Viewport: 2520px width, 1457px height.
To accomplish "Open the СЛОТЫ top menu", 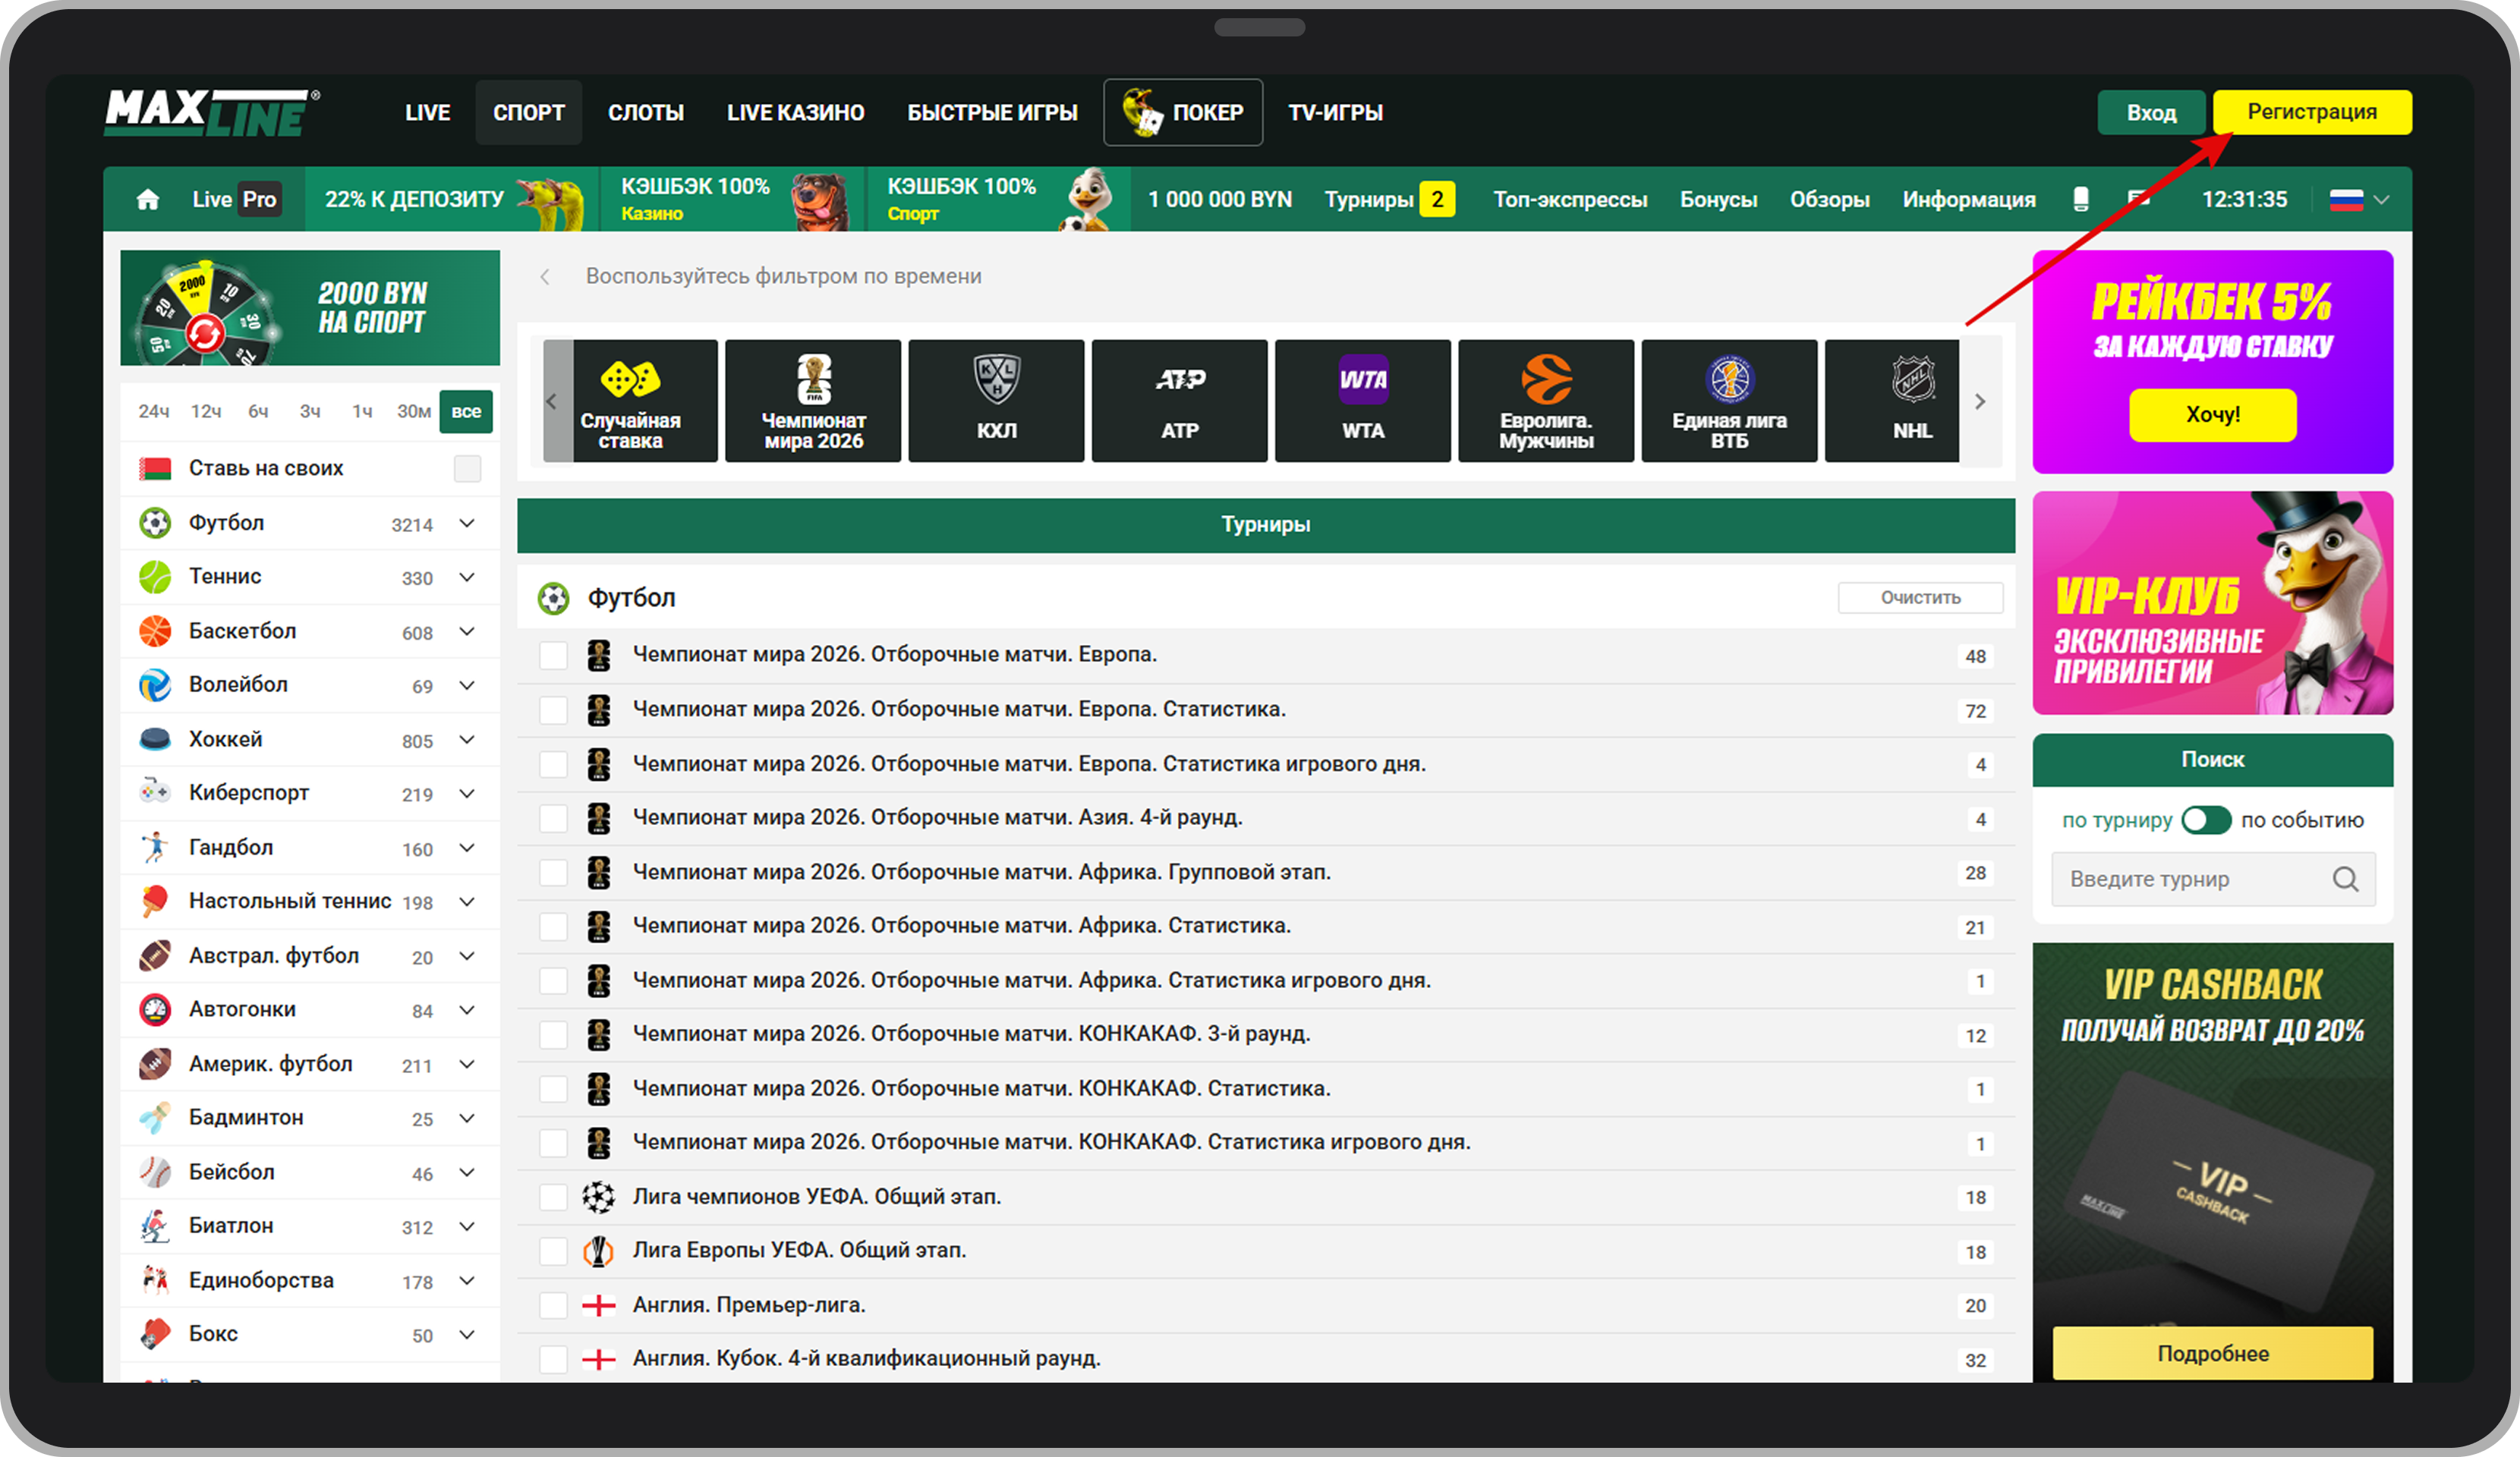I will pos(645,113).
